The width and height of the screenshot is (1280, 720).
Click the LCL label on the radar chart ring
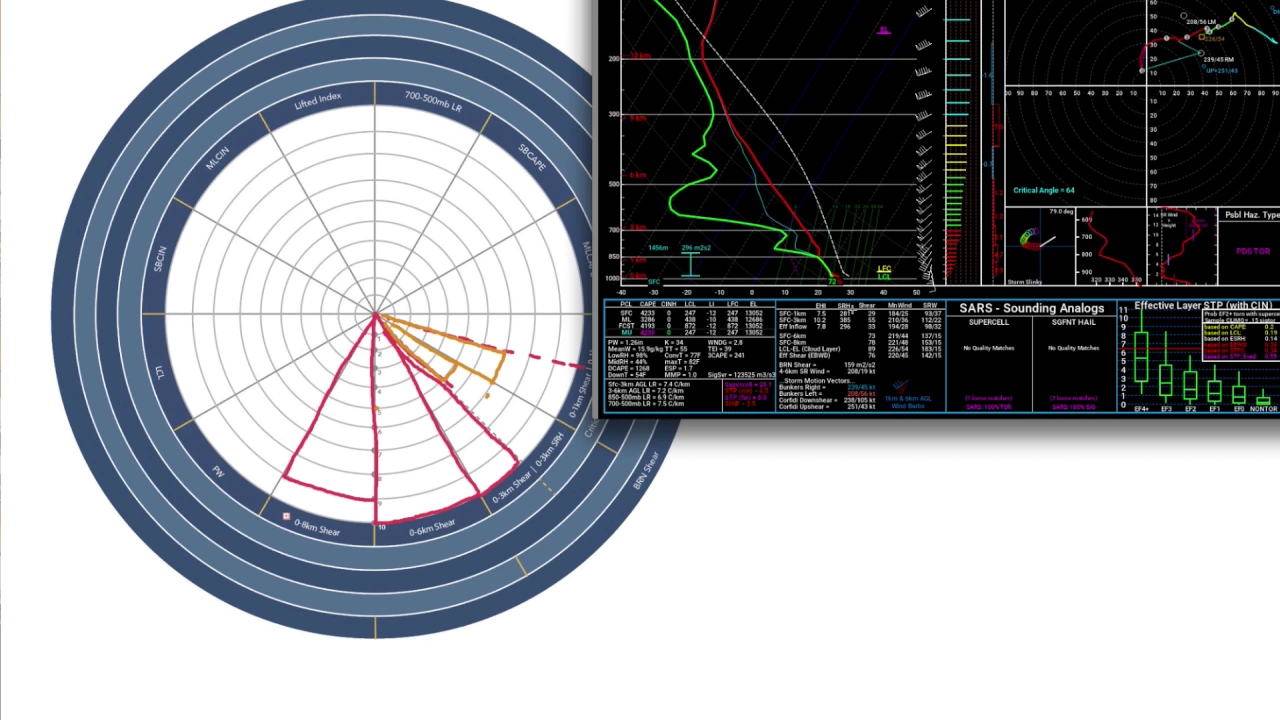(160, 372)
